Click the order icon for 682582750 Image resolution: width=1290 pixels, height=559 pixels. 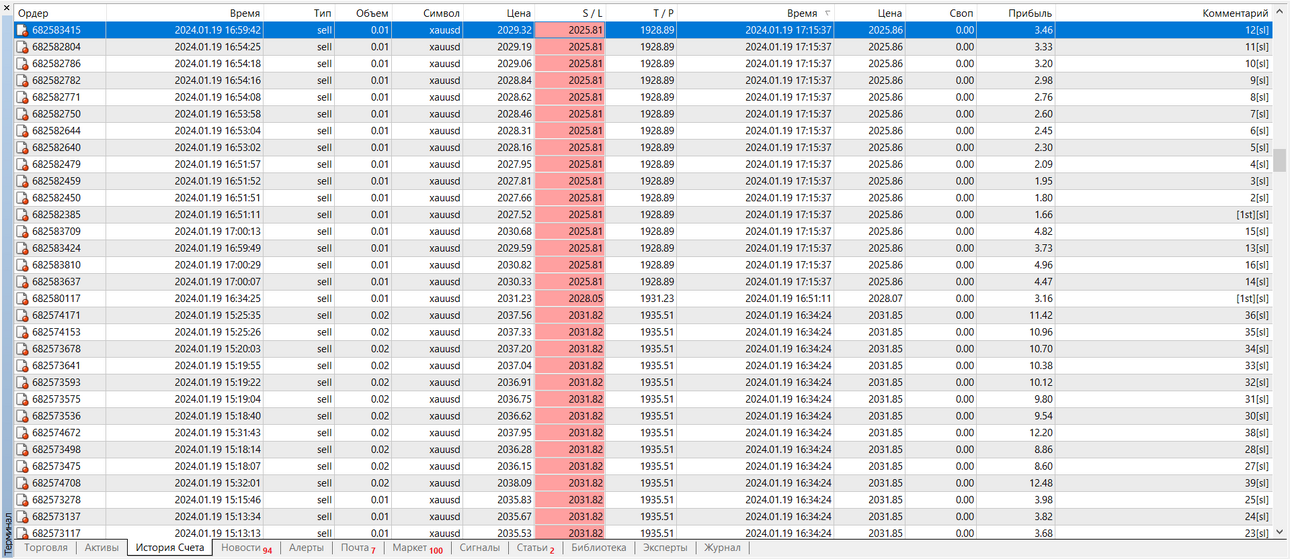(x=22, y=114)
